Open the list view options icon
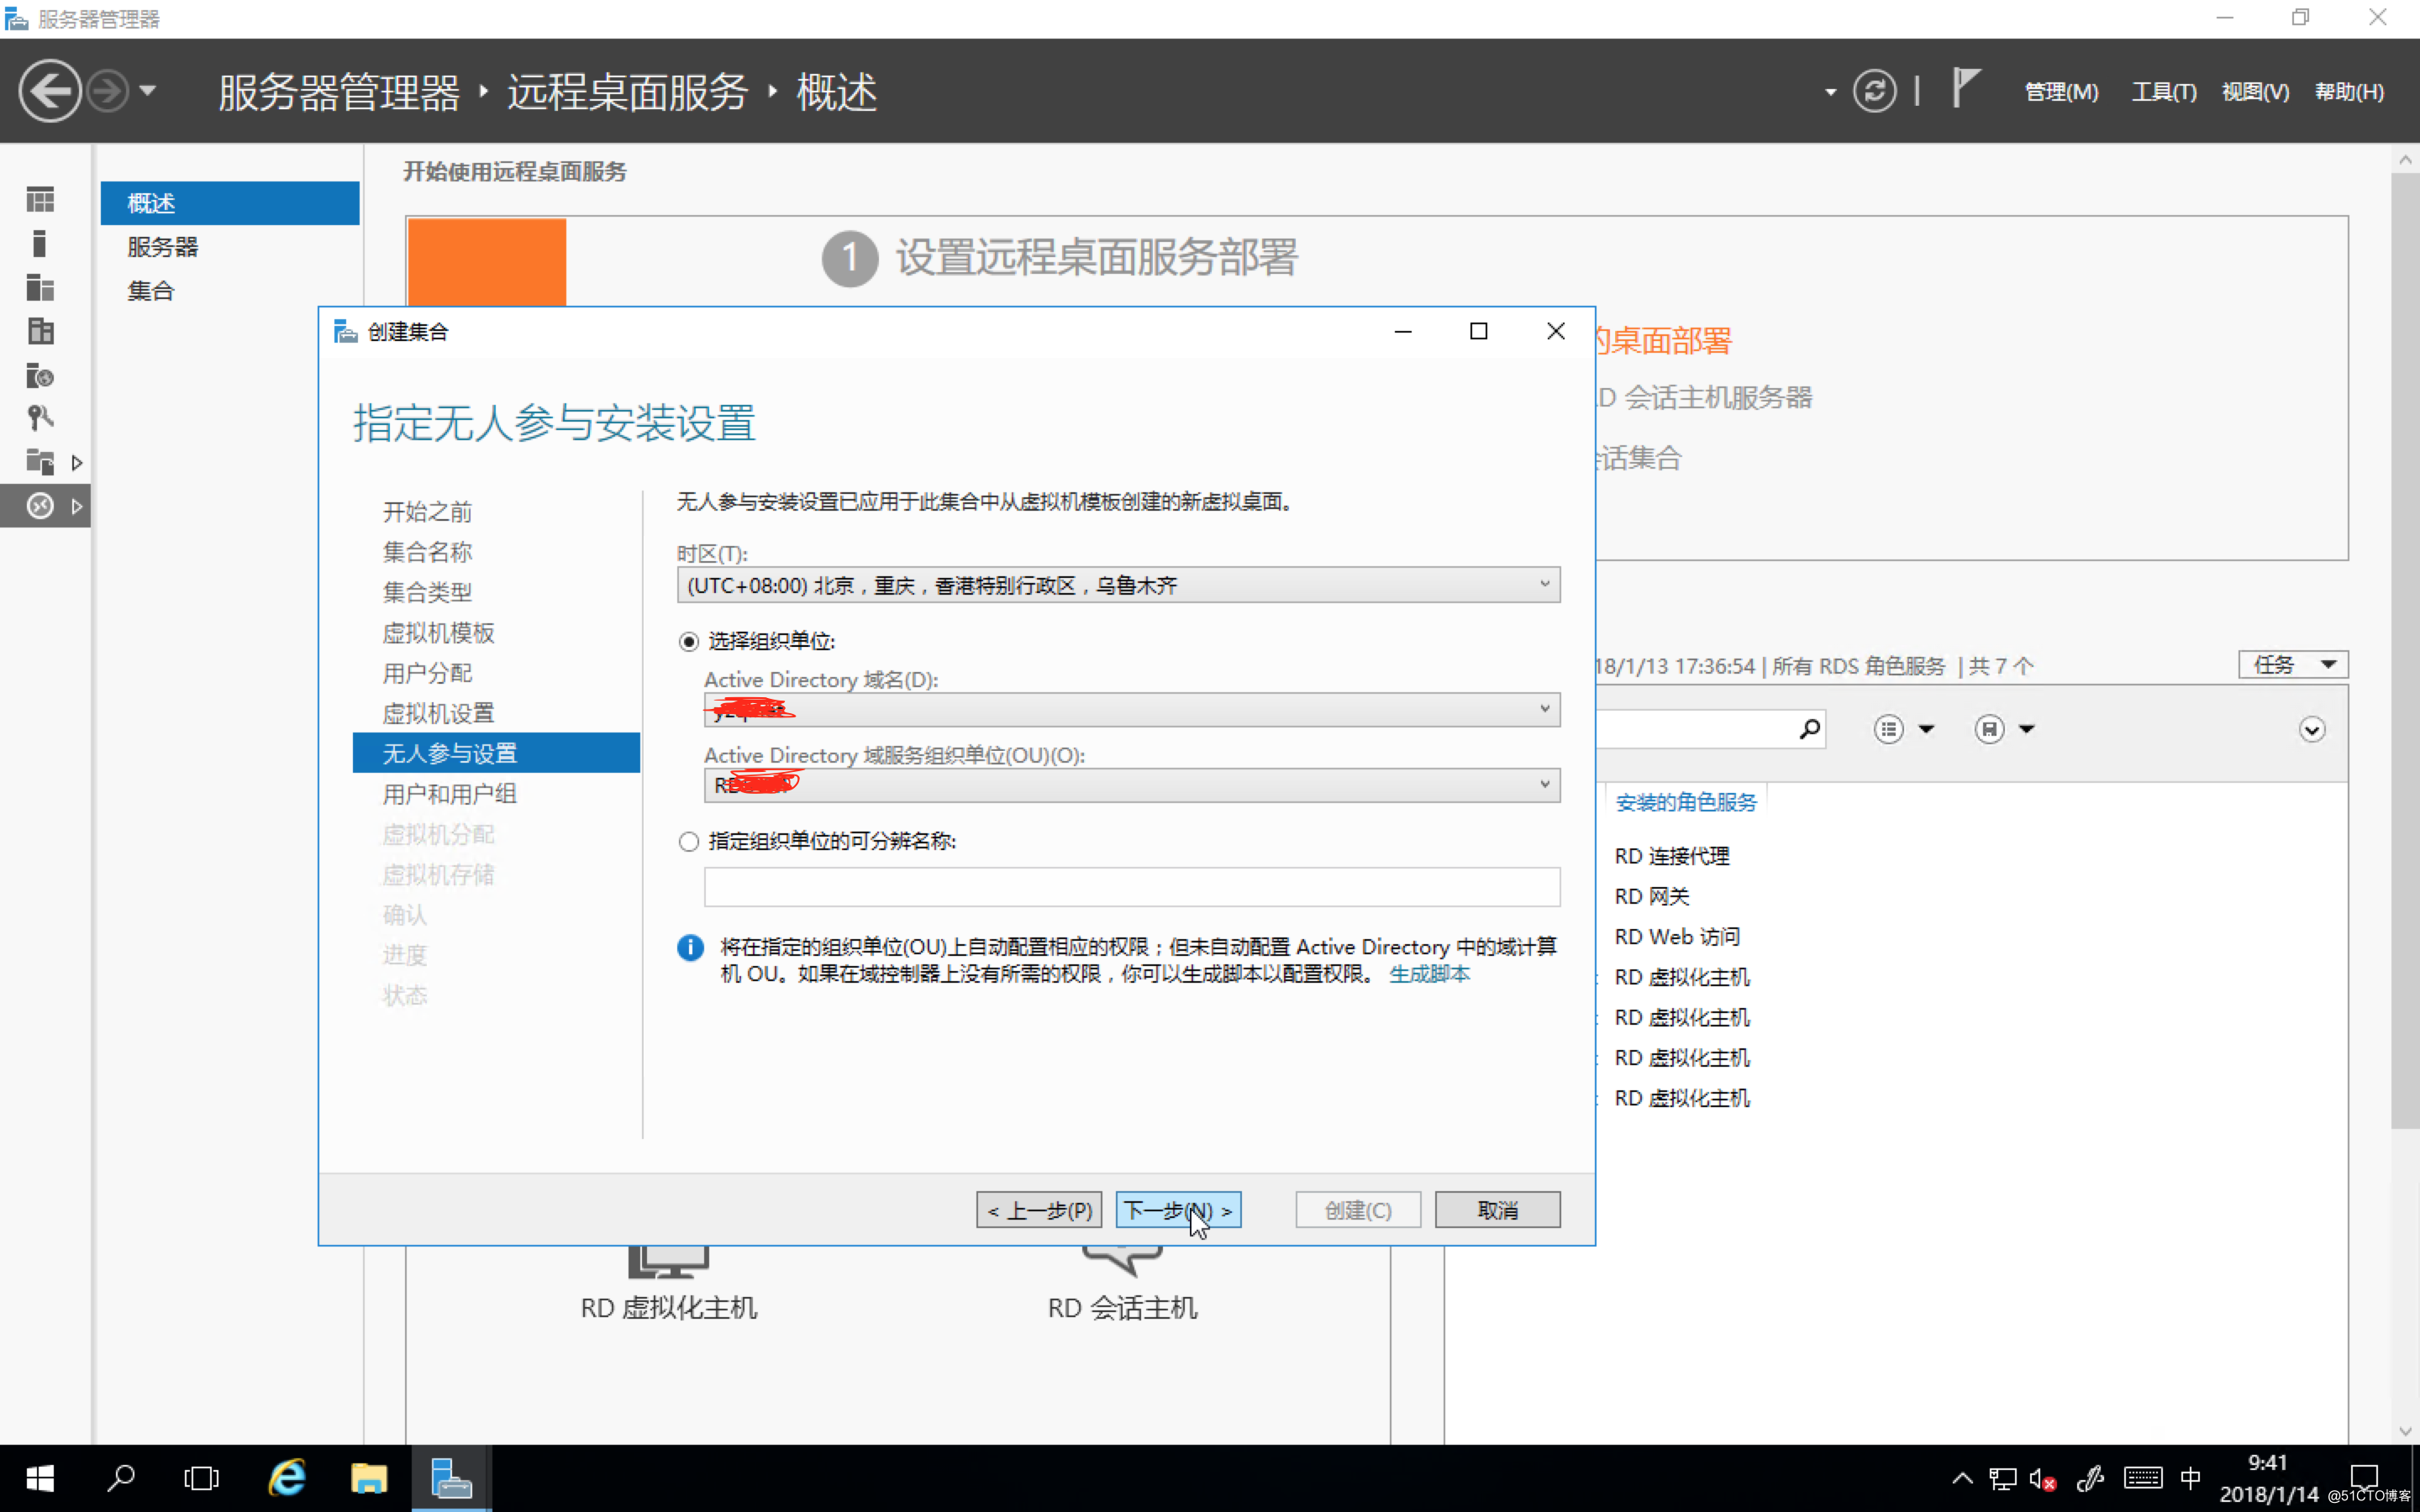The image size is (2420, 1512). pyautogui.click(x=1888, y=729)
